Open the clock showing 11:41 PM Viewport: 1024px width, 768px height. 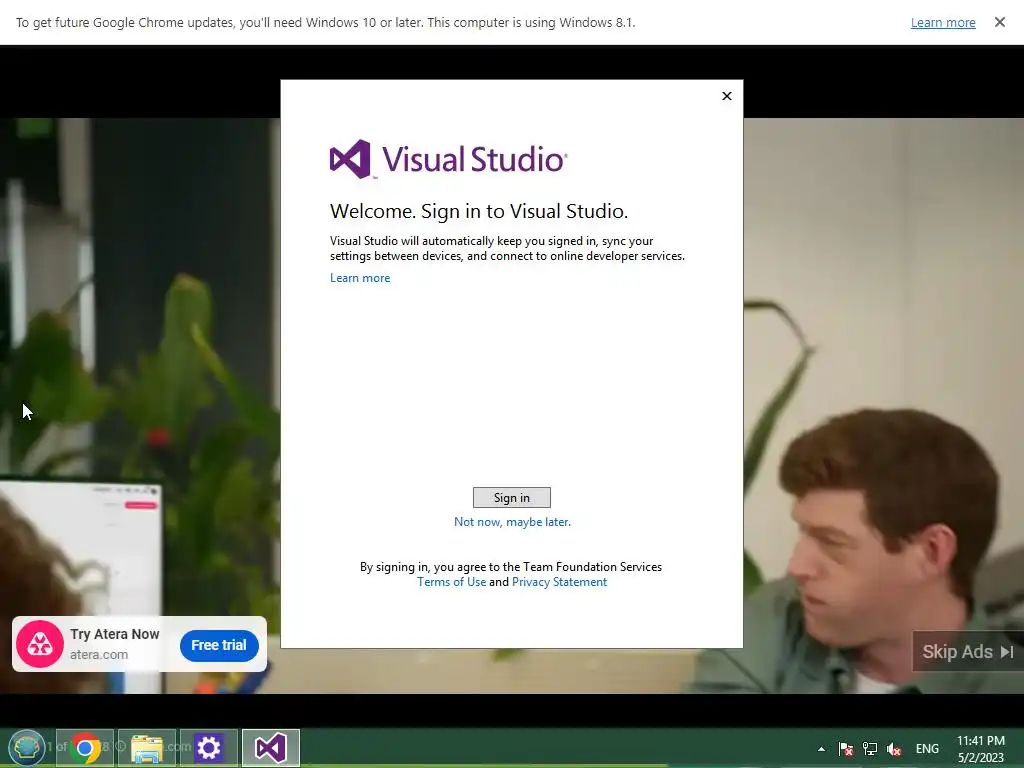click(x=981, y=749)
